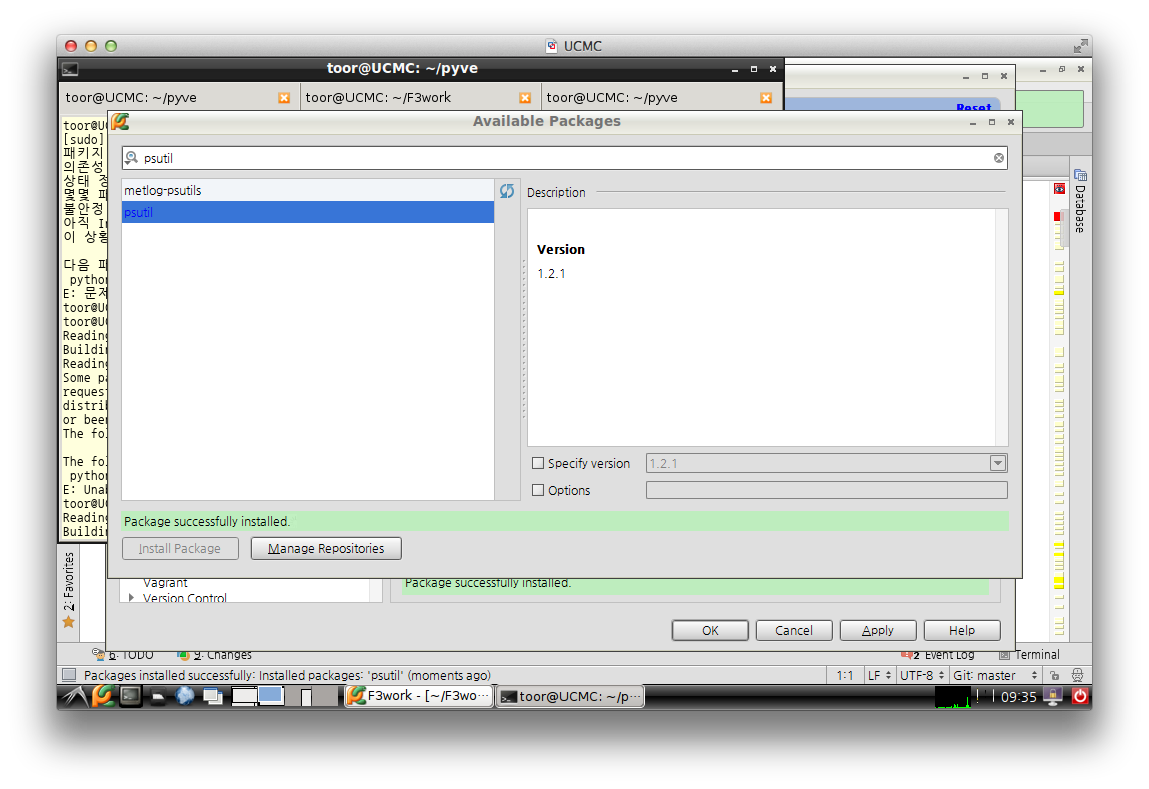Clear the psutil search field
Viewport: 1149px width, 789px height.
(x=998, y=158)
